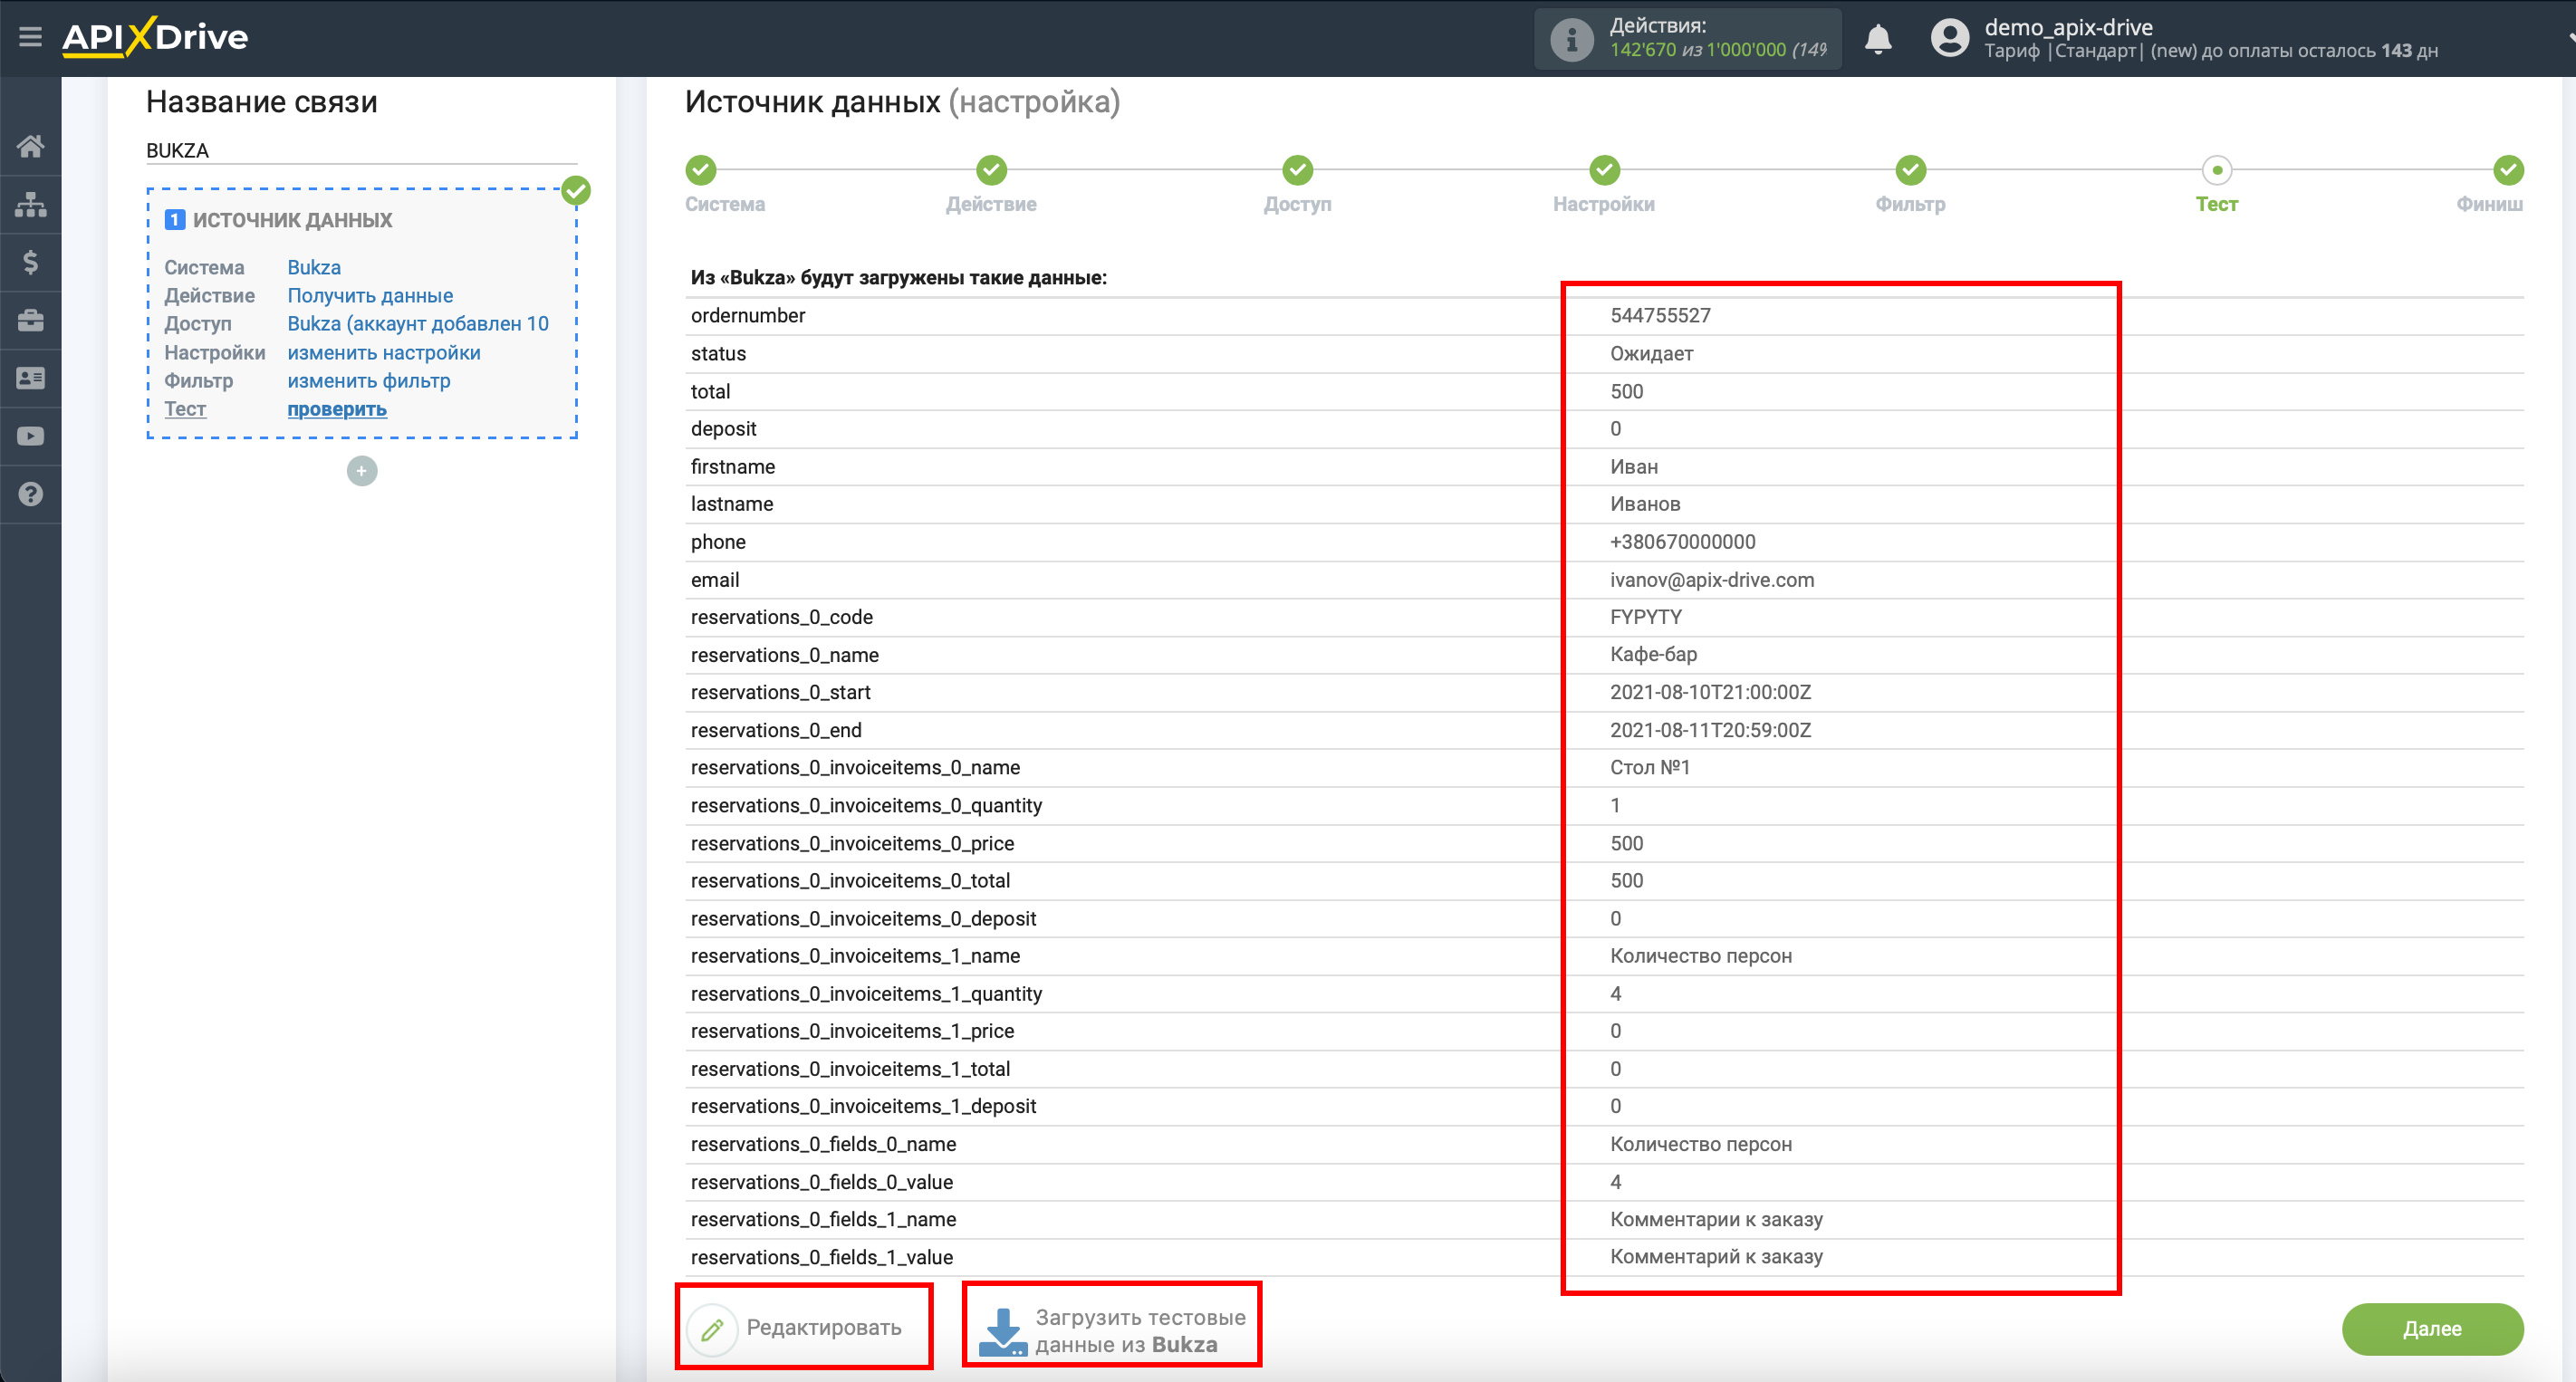
Task: Click the info icon near Действия
Action: point(1571,40)
